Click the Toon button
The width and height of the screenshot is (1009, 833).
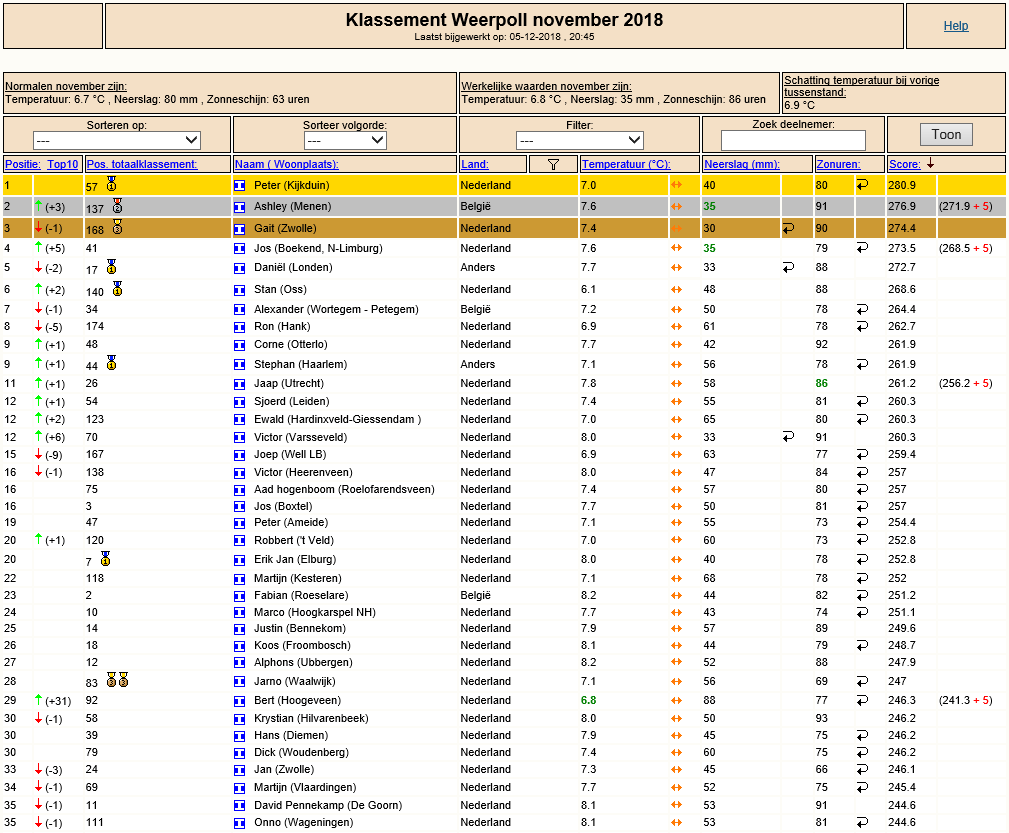click(x=946, y=135)
